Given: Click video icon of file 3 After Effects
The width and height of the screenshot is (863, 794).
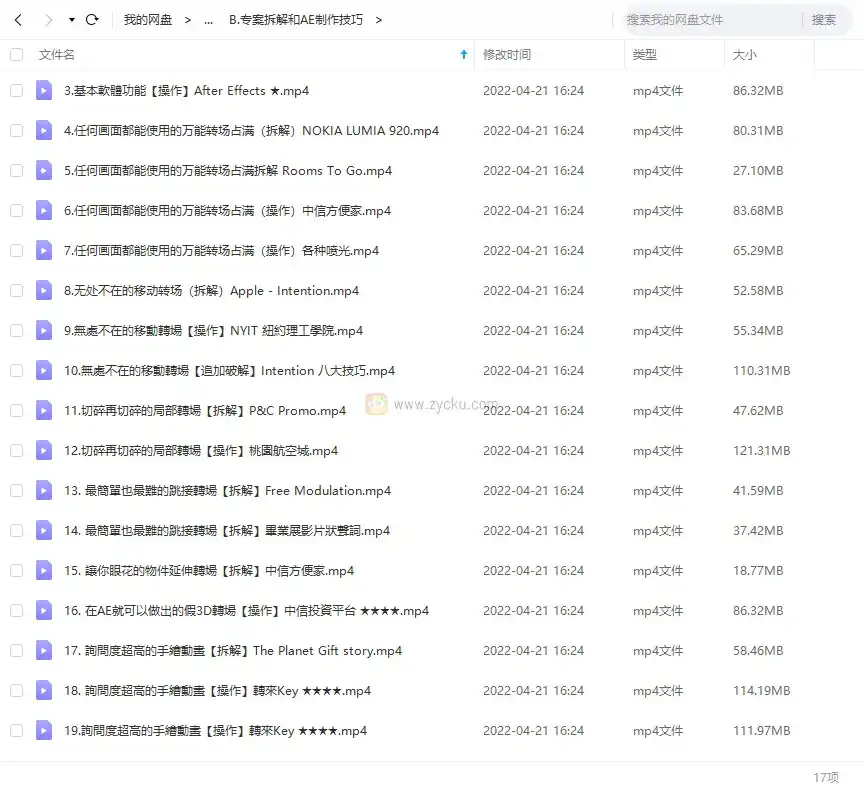Looking at the screenshot, I should (x=44, y=91).
